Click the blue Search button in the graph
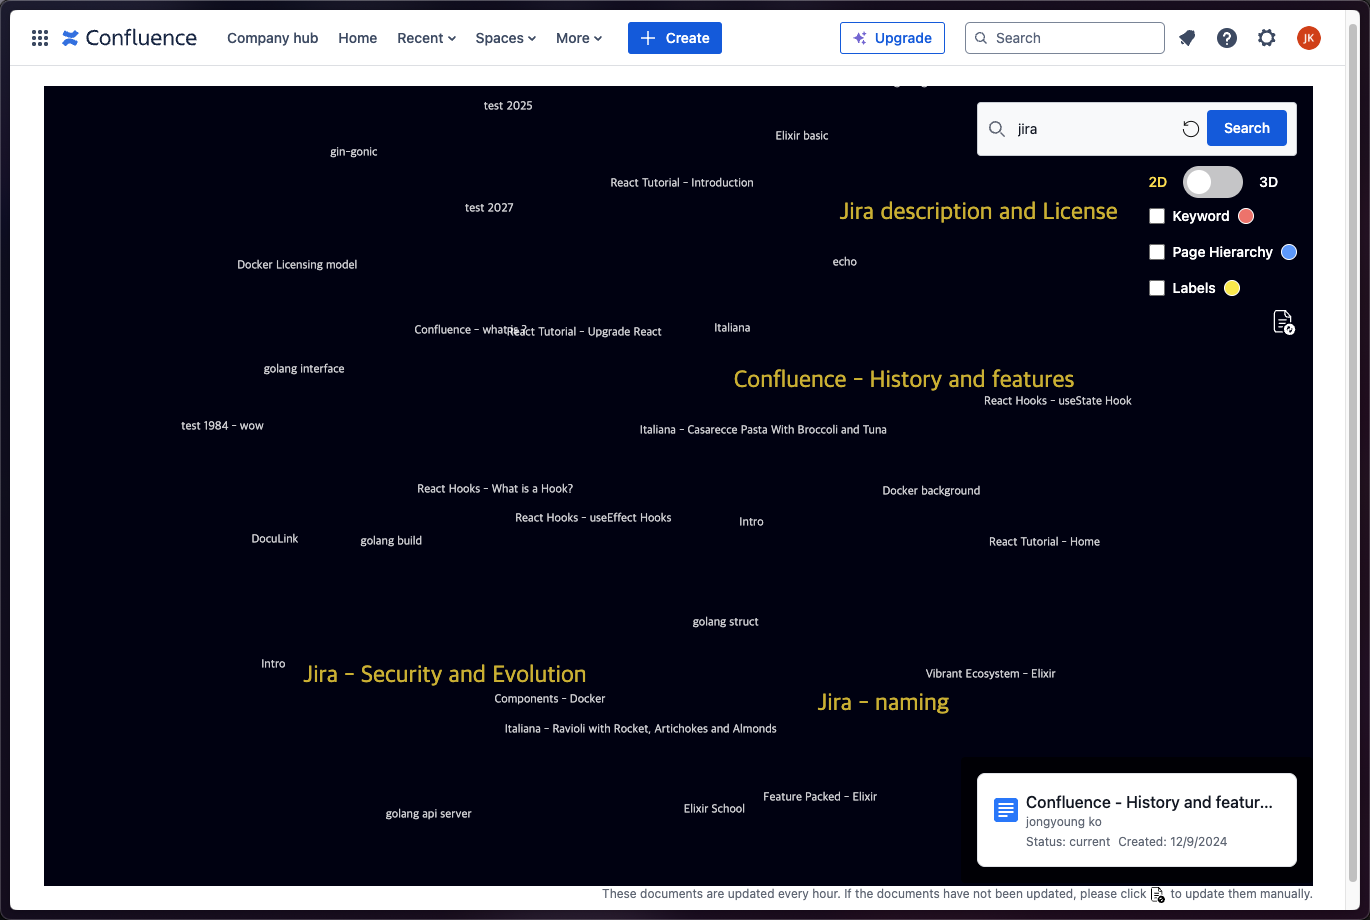Image resolution: width=1370 pixels, height=920 pixels. 1247,128
